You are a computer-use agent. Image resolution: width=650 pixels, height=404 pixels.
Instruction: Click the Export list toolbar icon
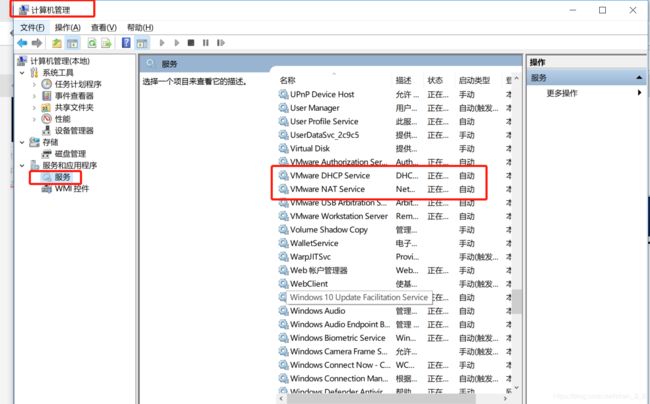click(x=106, y=43)
